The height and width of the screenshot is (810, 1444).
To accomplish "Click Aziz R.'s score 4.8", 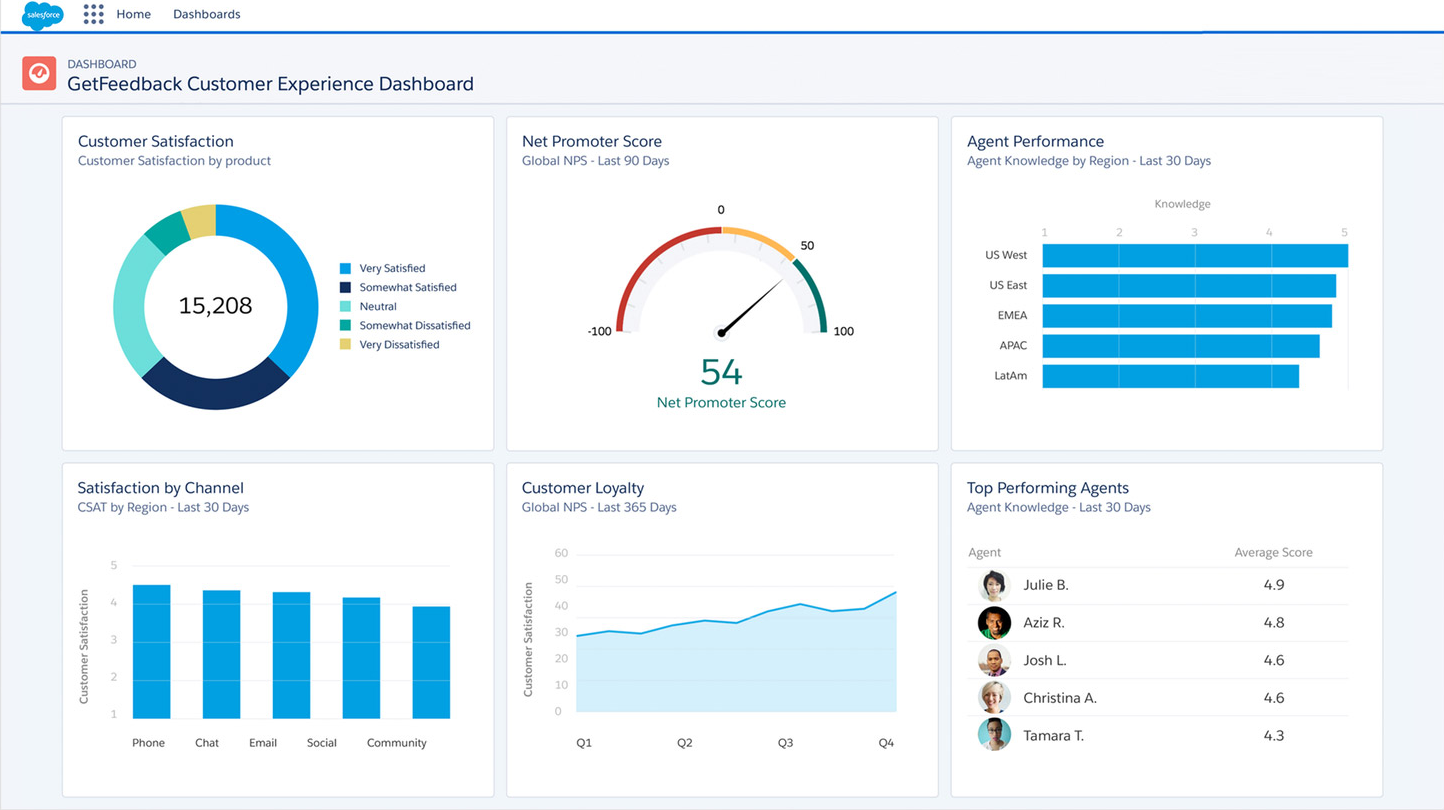I will pyautogui.click(x=1273, y=623).
